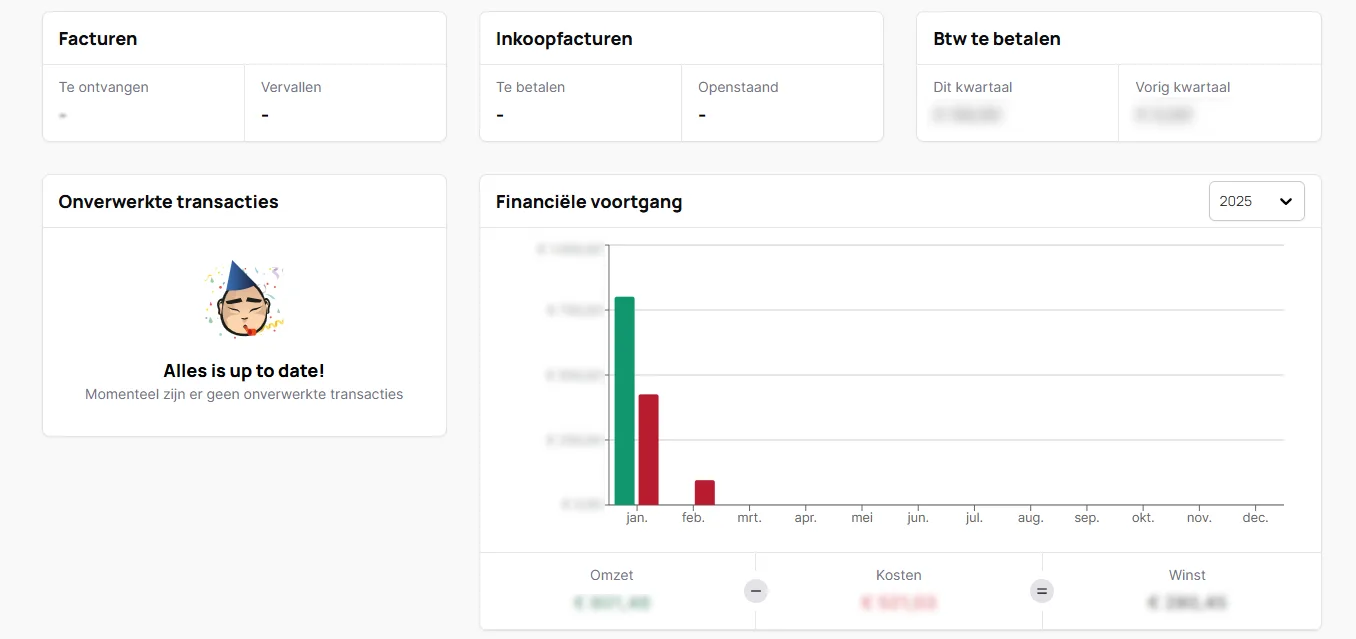Click the equals circle before Winst
Viewport: 1356px width, 639px height.
[x=1042, y=591]
